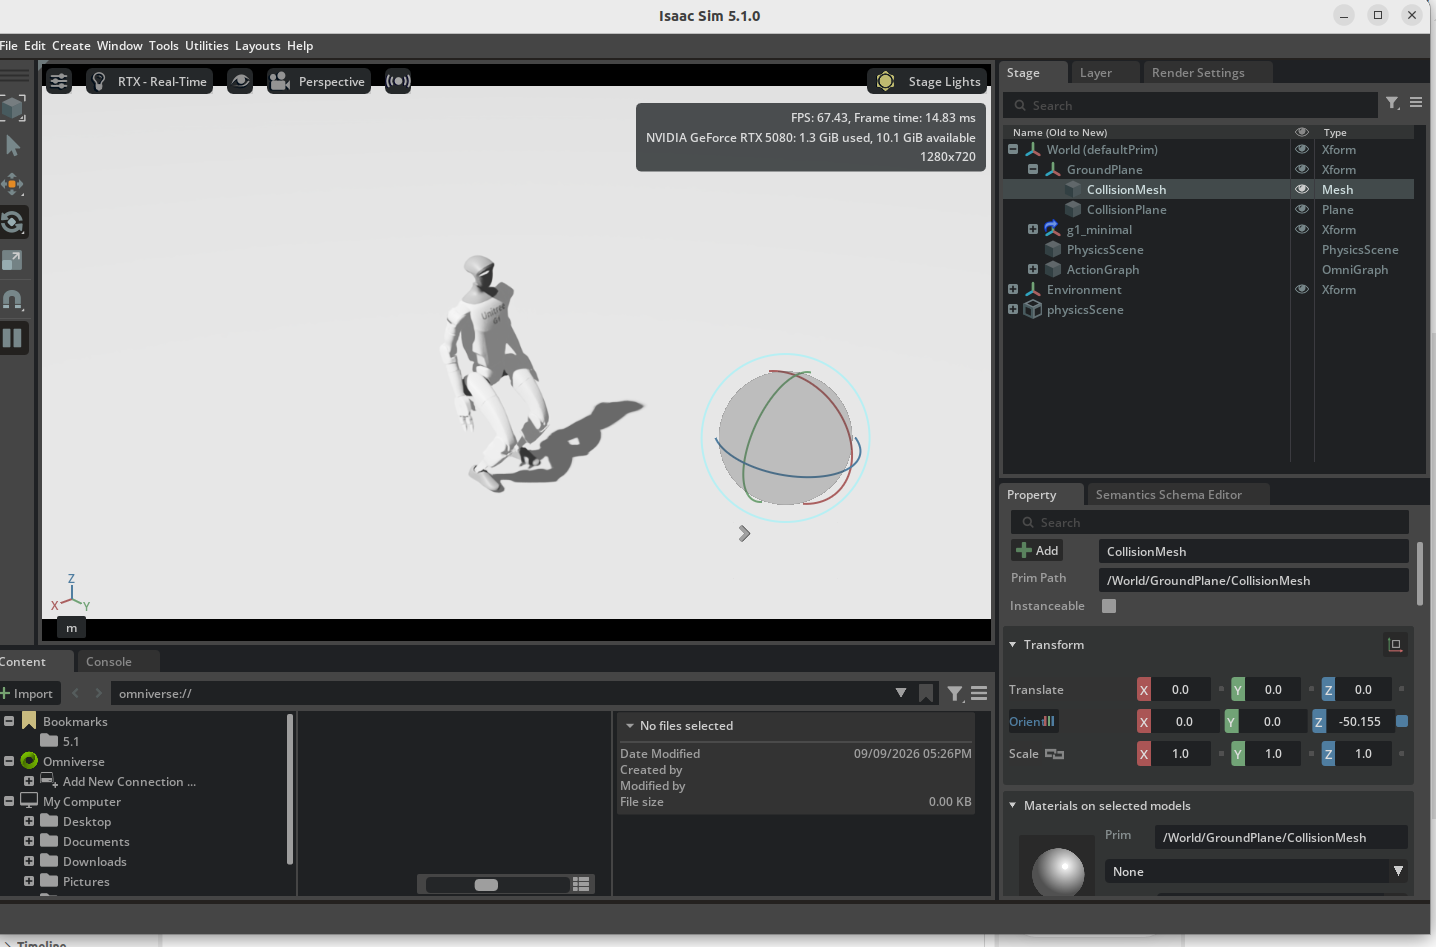Click the Stage panel search field
The height and width of the screenshot is (947, 1436).
tap(1190, 105)
